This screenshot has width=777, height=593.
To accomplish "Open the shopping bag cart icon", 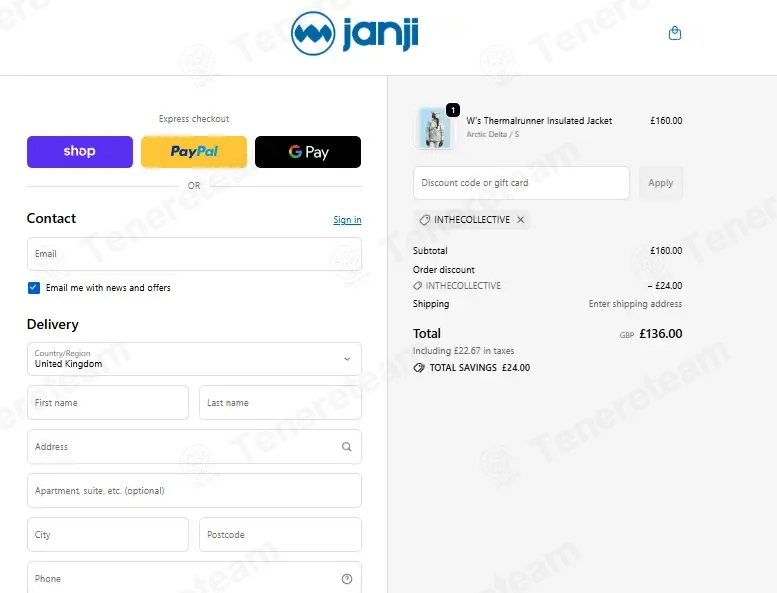I will tap(674, 33).
